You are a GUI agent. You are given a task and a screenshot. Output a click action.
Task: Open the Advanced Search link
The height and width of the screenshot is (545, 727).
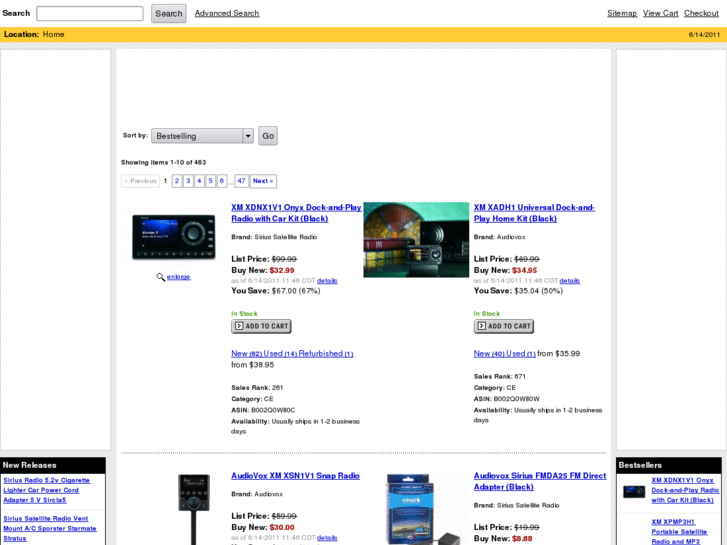227,13
